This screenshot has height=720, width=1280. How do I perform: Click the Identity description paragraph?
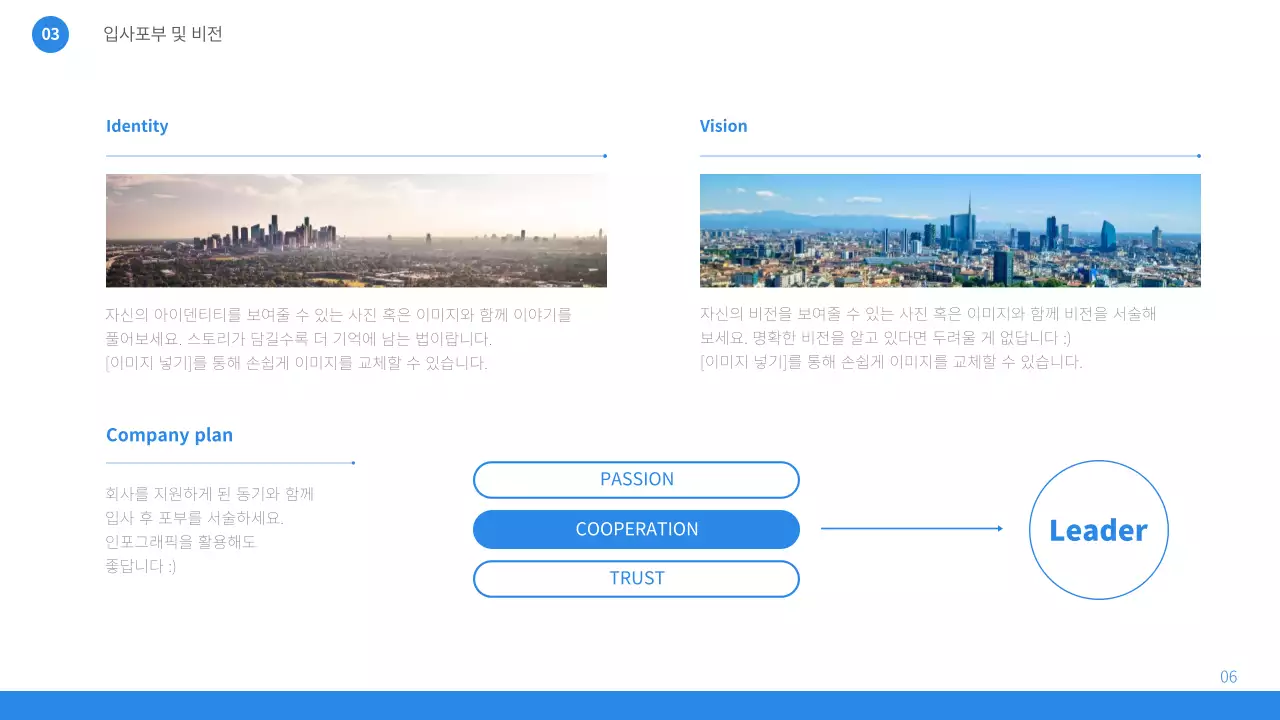click(x=339, y=339)
